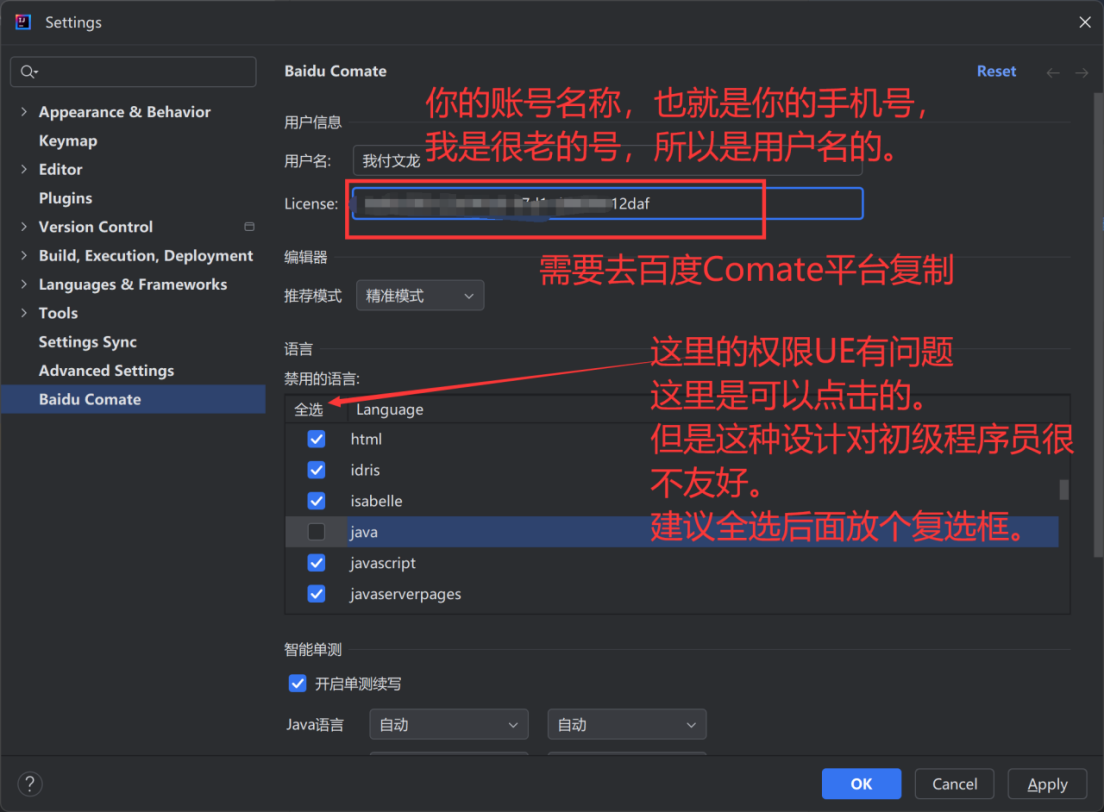Select Keymap in settings tree
The width and height of the screenshot is (1104, 812).
[68, 141]
